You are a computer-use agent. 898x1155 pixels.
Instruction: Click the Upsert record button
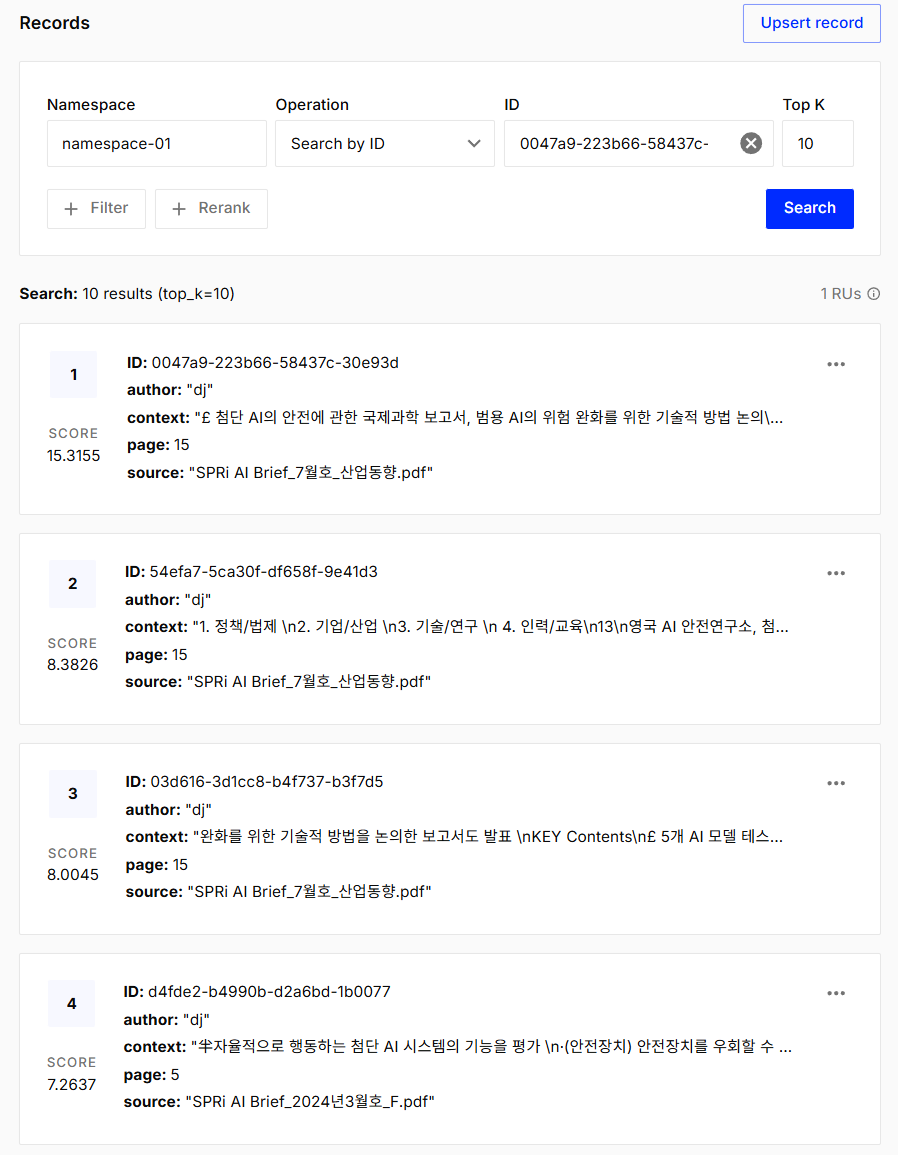click(811, 23)
